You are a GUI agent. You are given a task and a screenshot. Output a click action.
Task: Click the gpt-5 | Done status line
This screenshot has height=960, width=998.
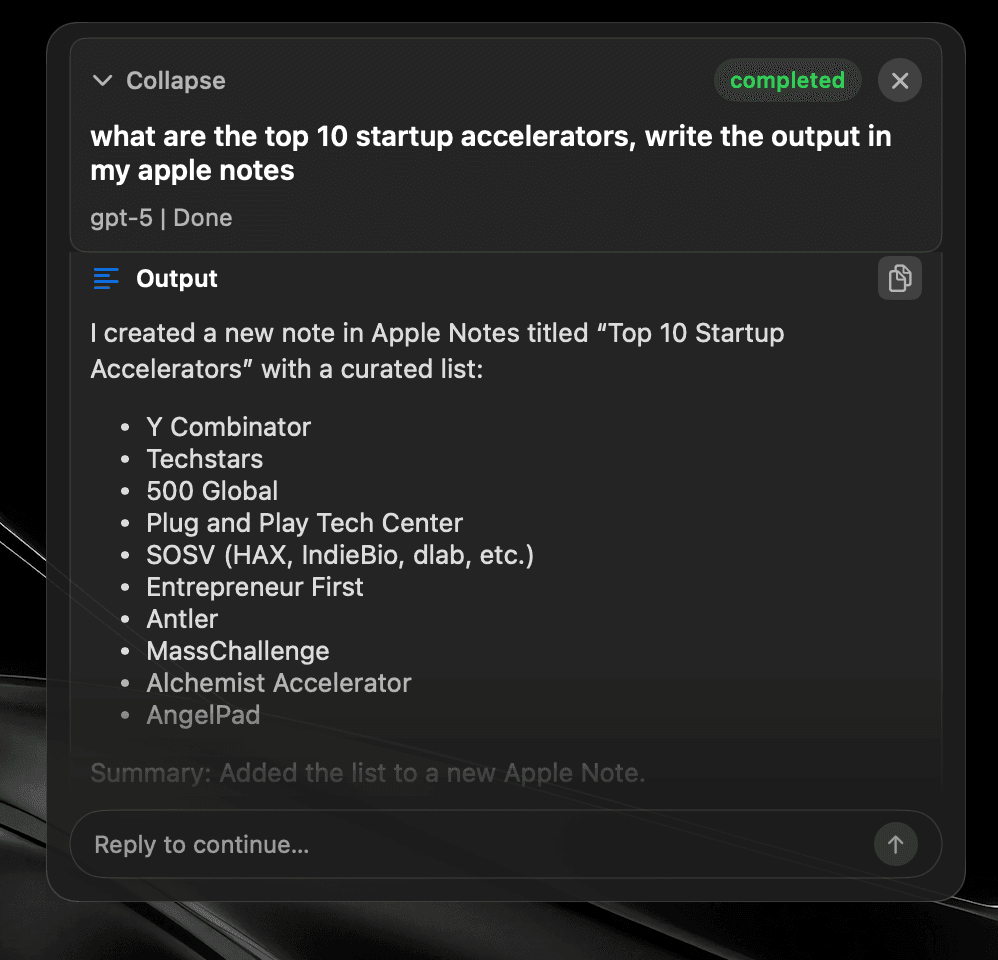[x=161, y=218]
